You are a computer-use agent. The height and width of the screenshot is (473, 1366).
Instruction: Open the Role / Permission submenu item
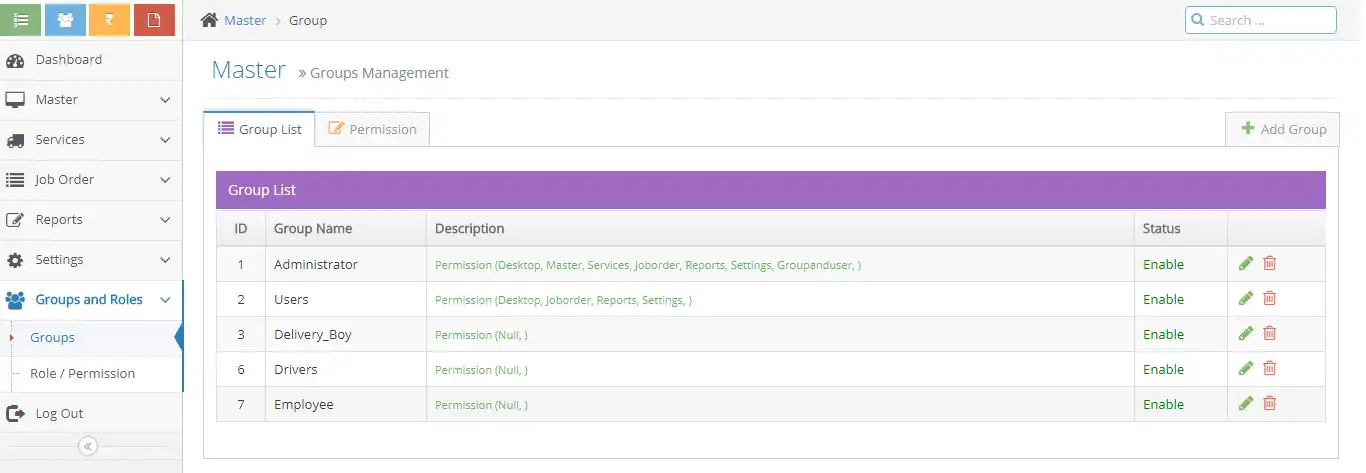pos(82,374)
